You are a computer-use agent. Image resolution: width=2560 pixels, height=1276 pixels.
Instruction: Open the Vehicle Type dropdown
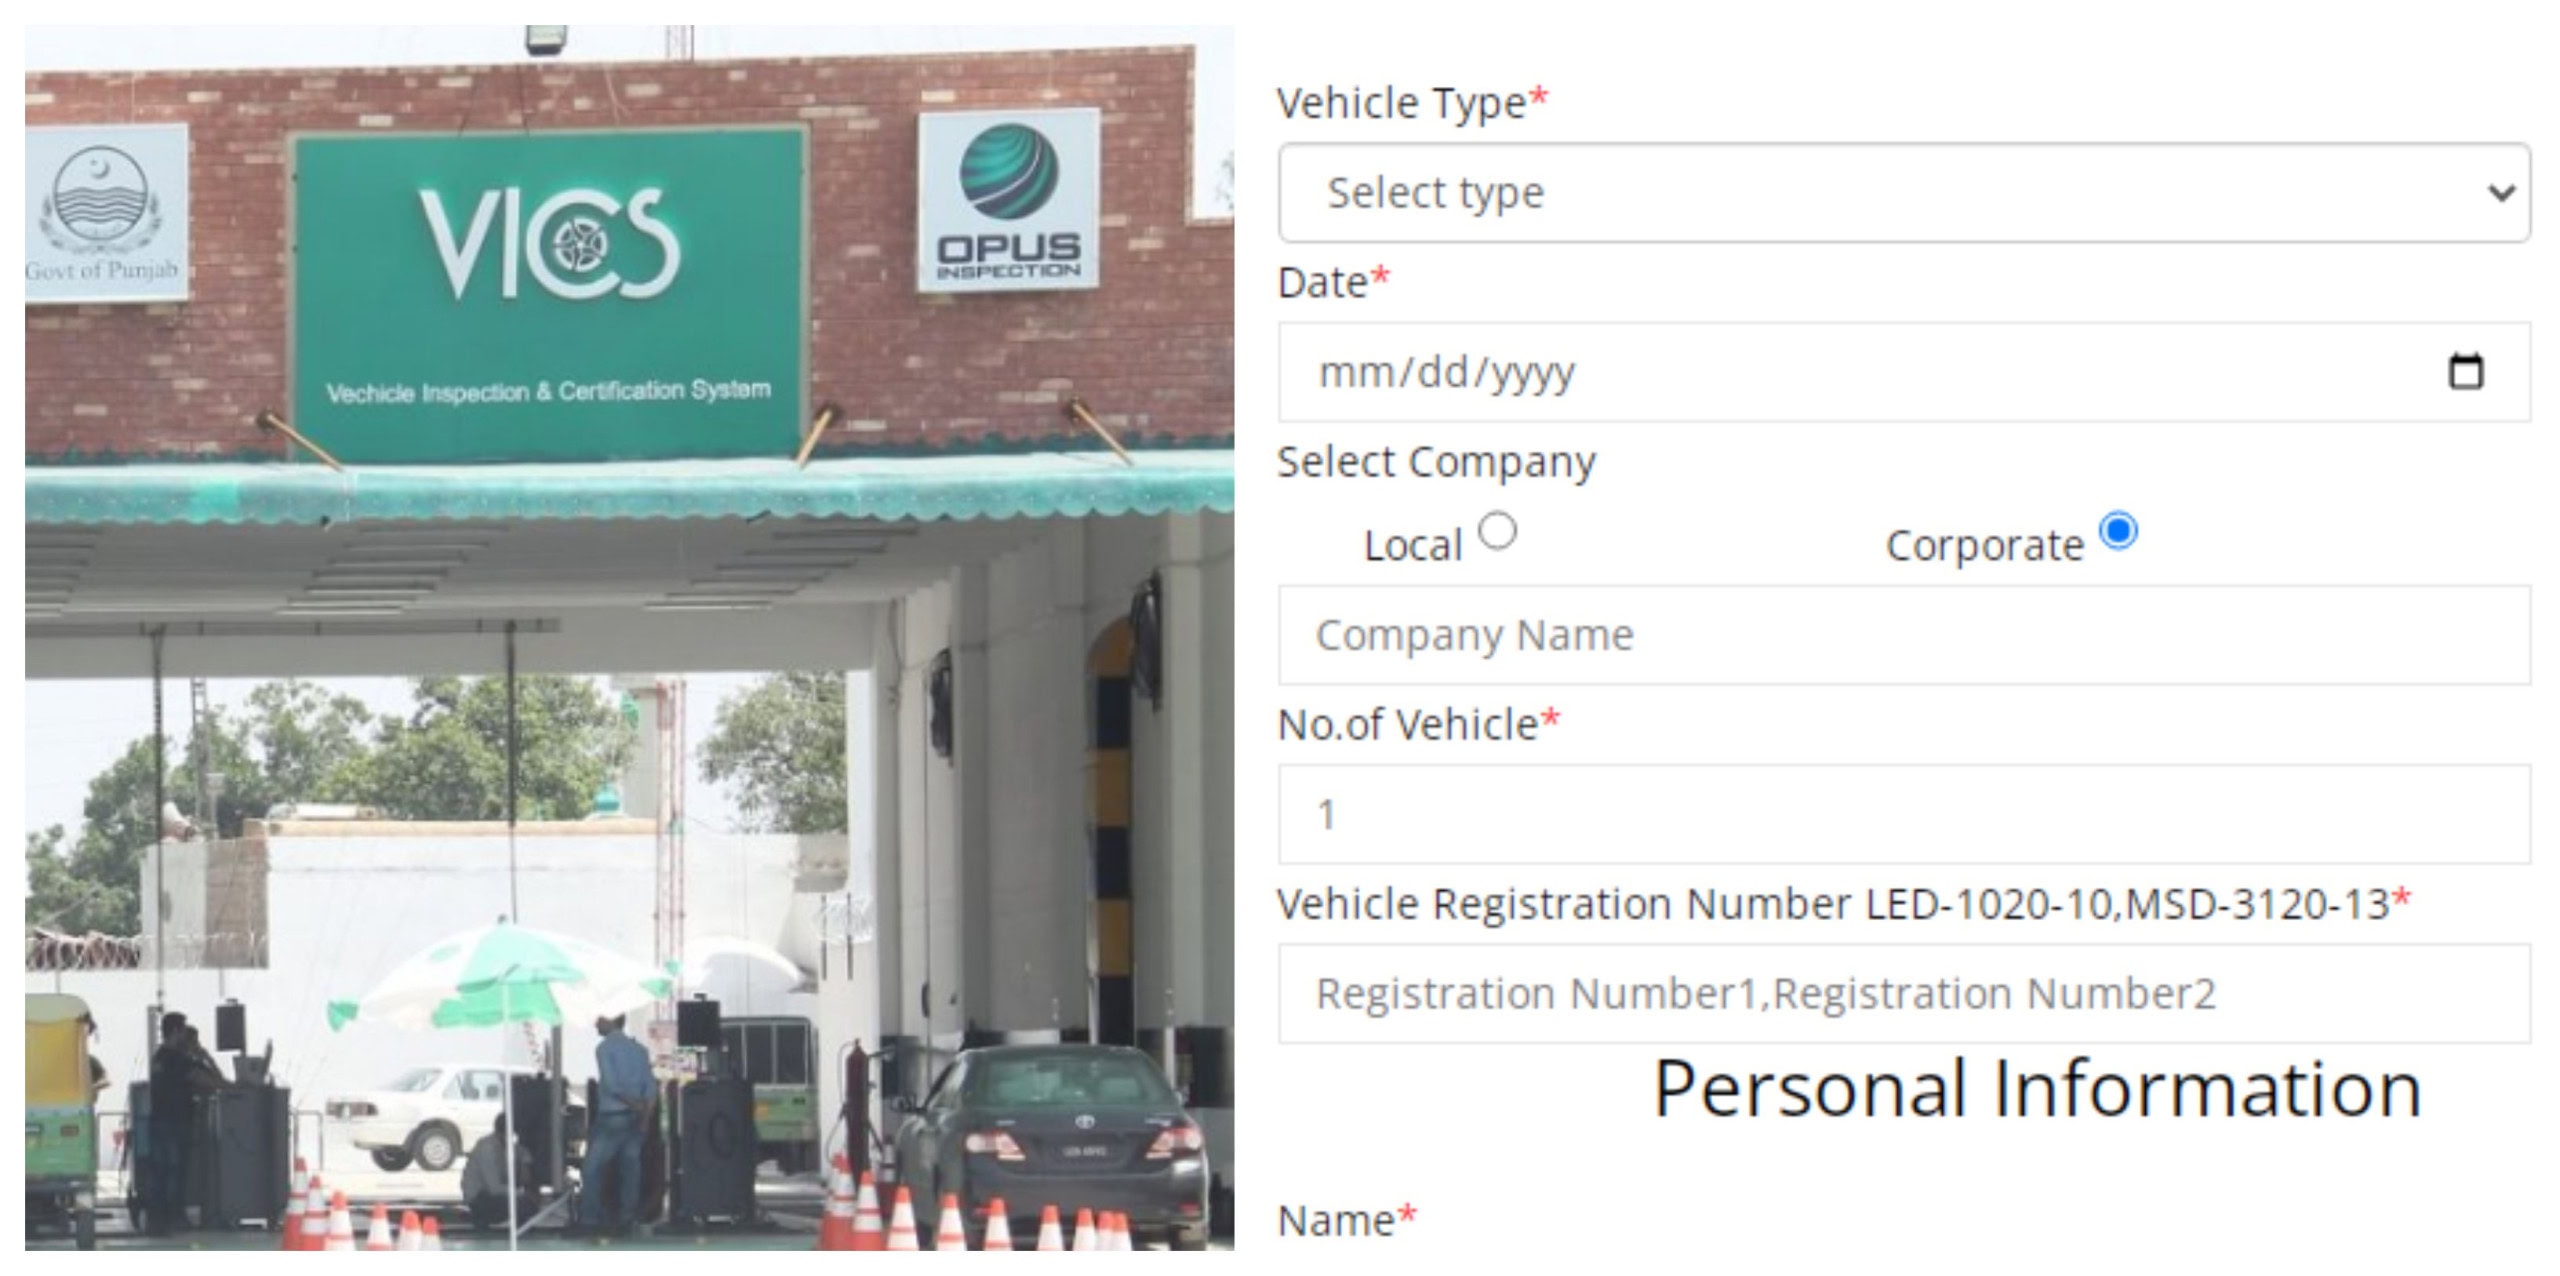point(1904,192)
